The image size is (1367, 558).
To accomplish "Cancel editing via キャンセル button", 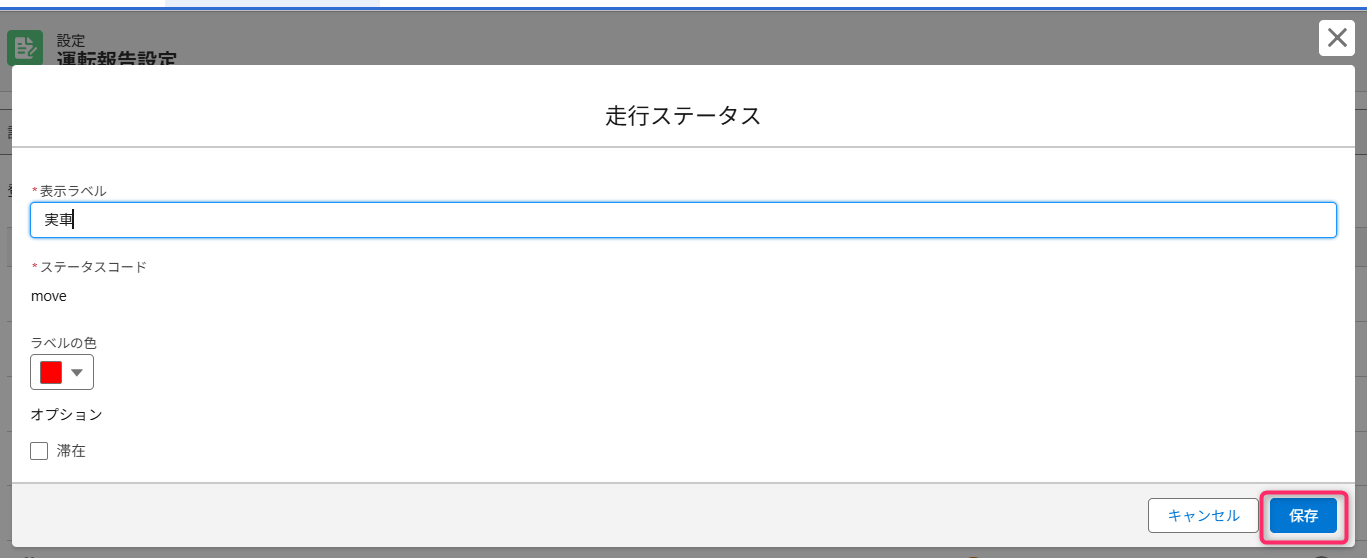I will (1203, 516).
